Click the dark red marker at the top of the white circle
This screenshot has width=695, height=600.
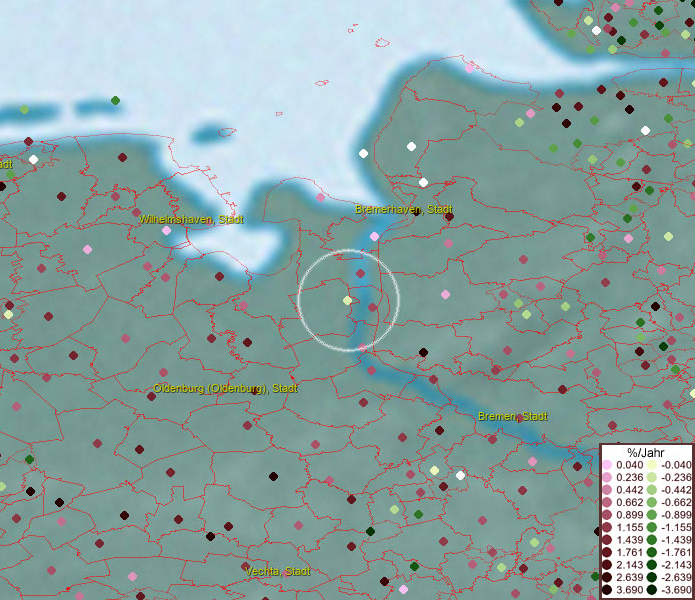pyautogui.click(x=361, y=271)
